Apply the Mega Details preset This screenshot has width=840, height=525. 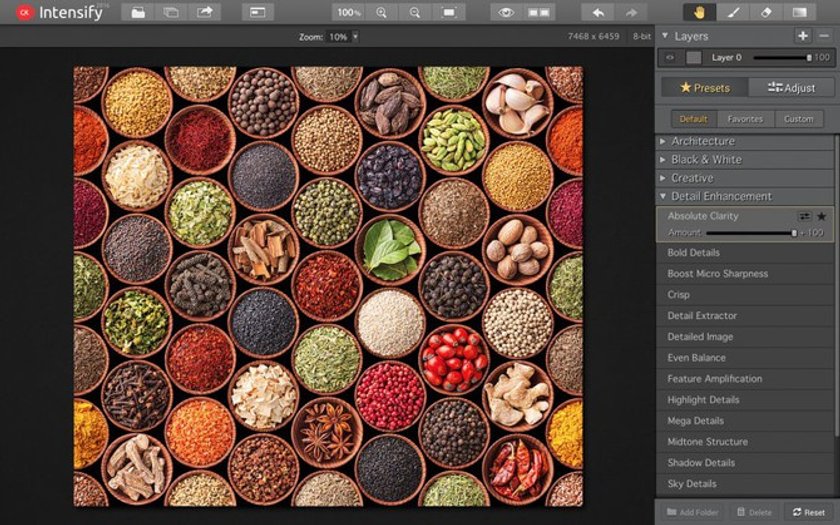(745, 421)
